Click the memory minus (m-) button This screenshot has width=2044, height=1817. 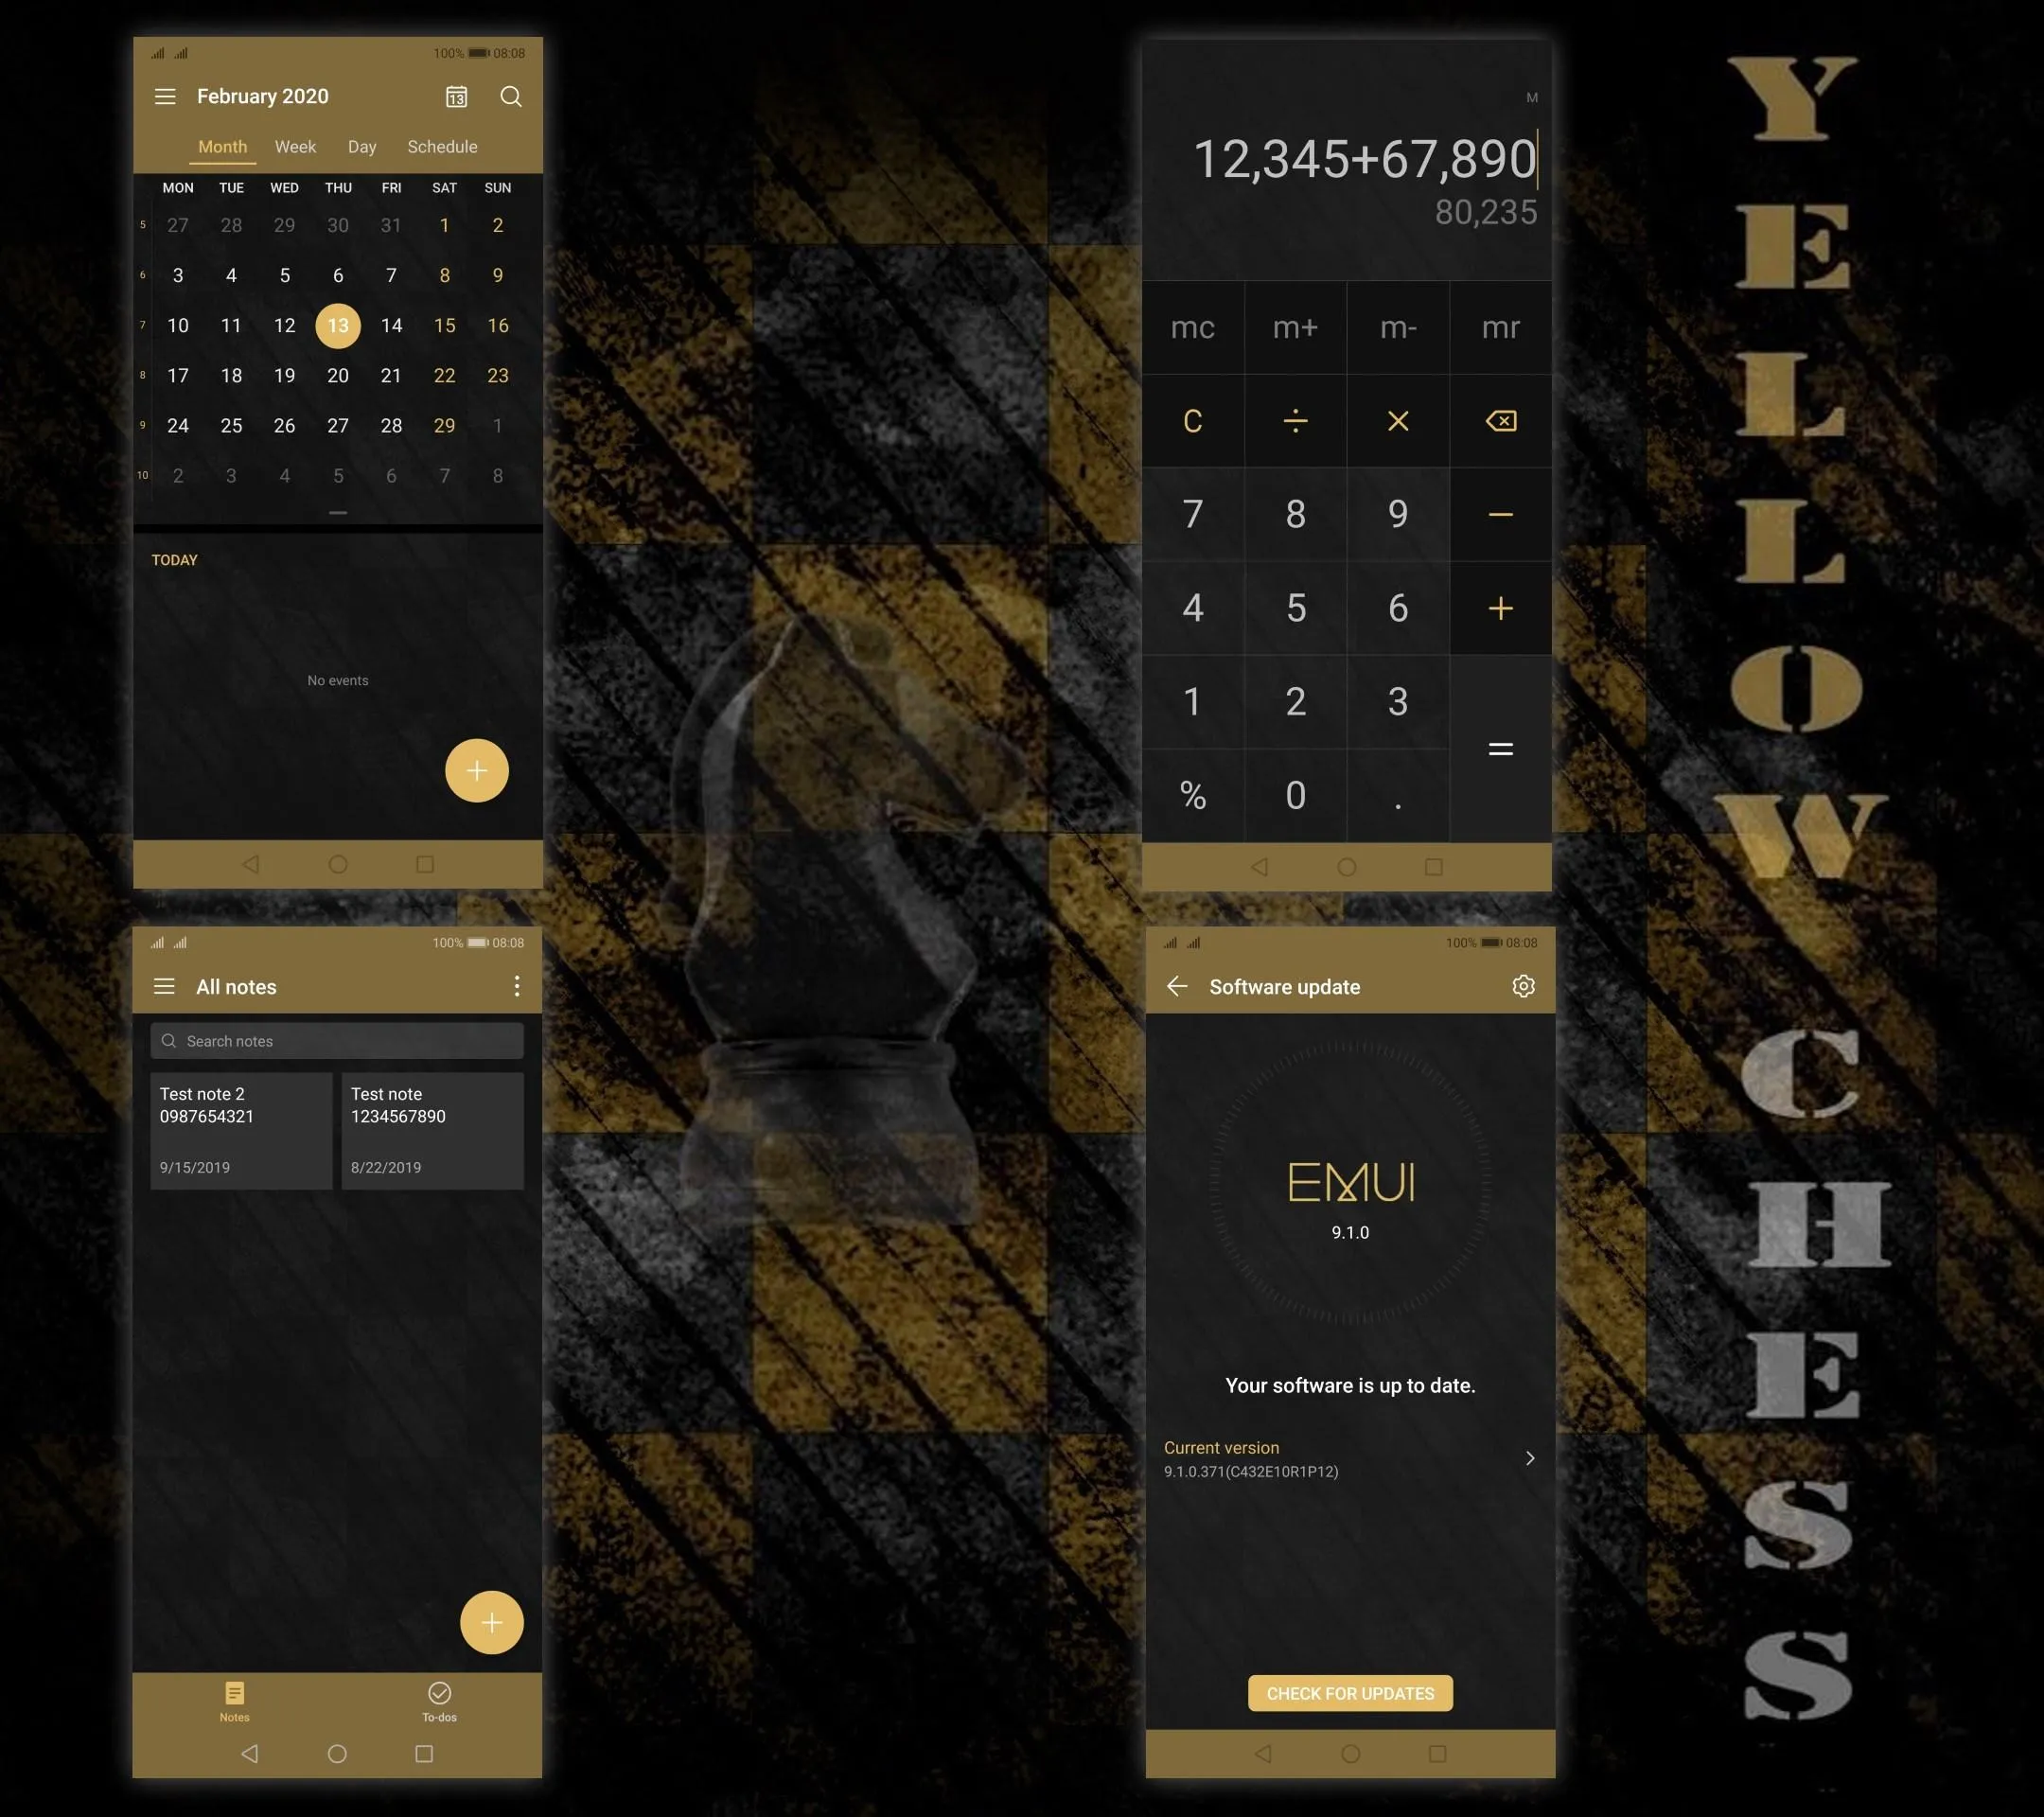pos(1397,326)
